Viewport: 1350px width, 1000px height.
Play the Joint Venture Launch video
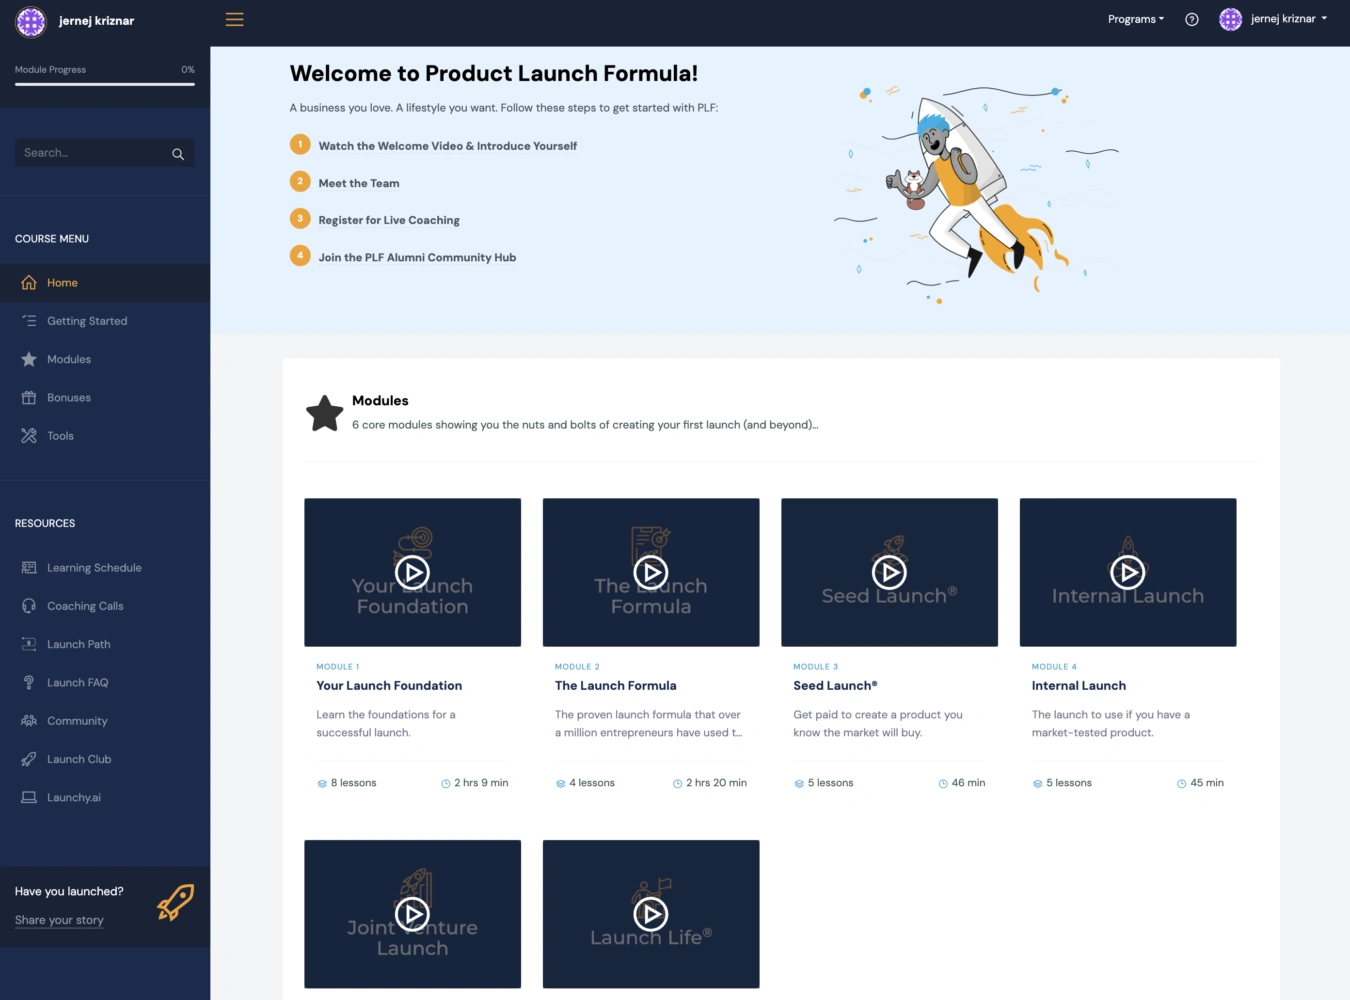[x=412, y=914]
